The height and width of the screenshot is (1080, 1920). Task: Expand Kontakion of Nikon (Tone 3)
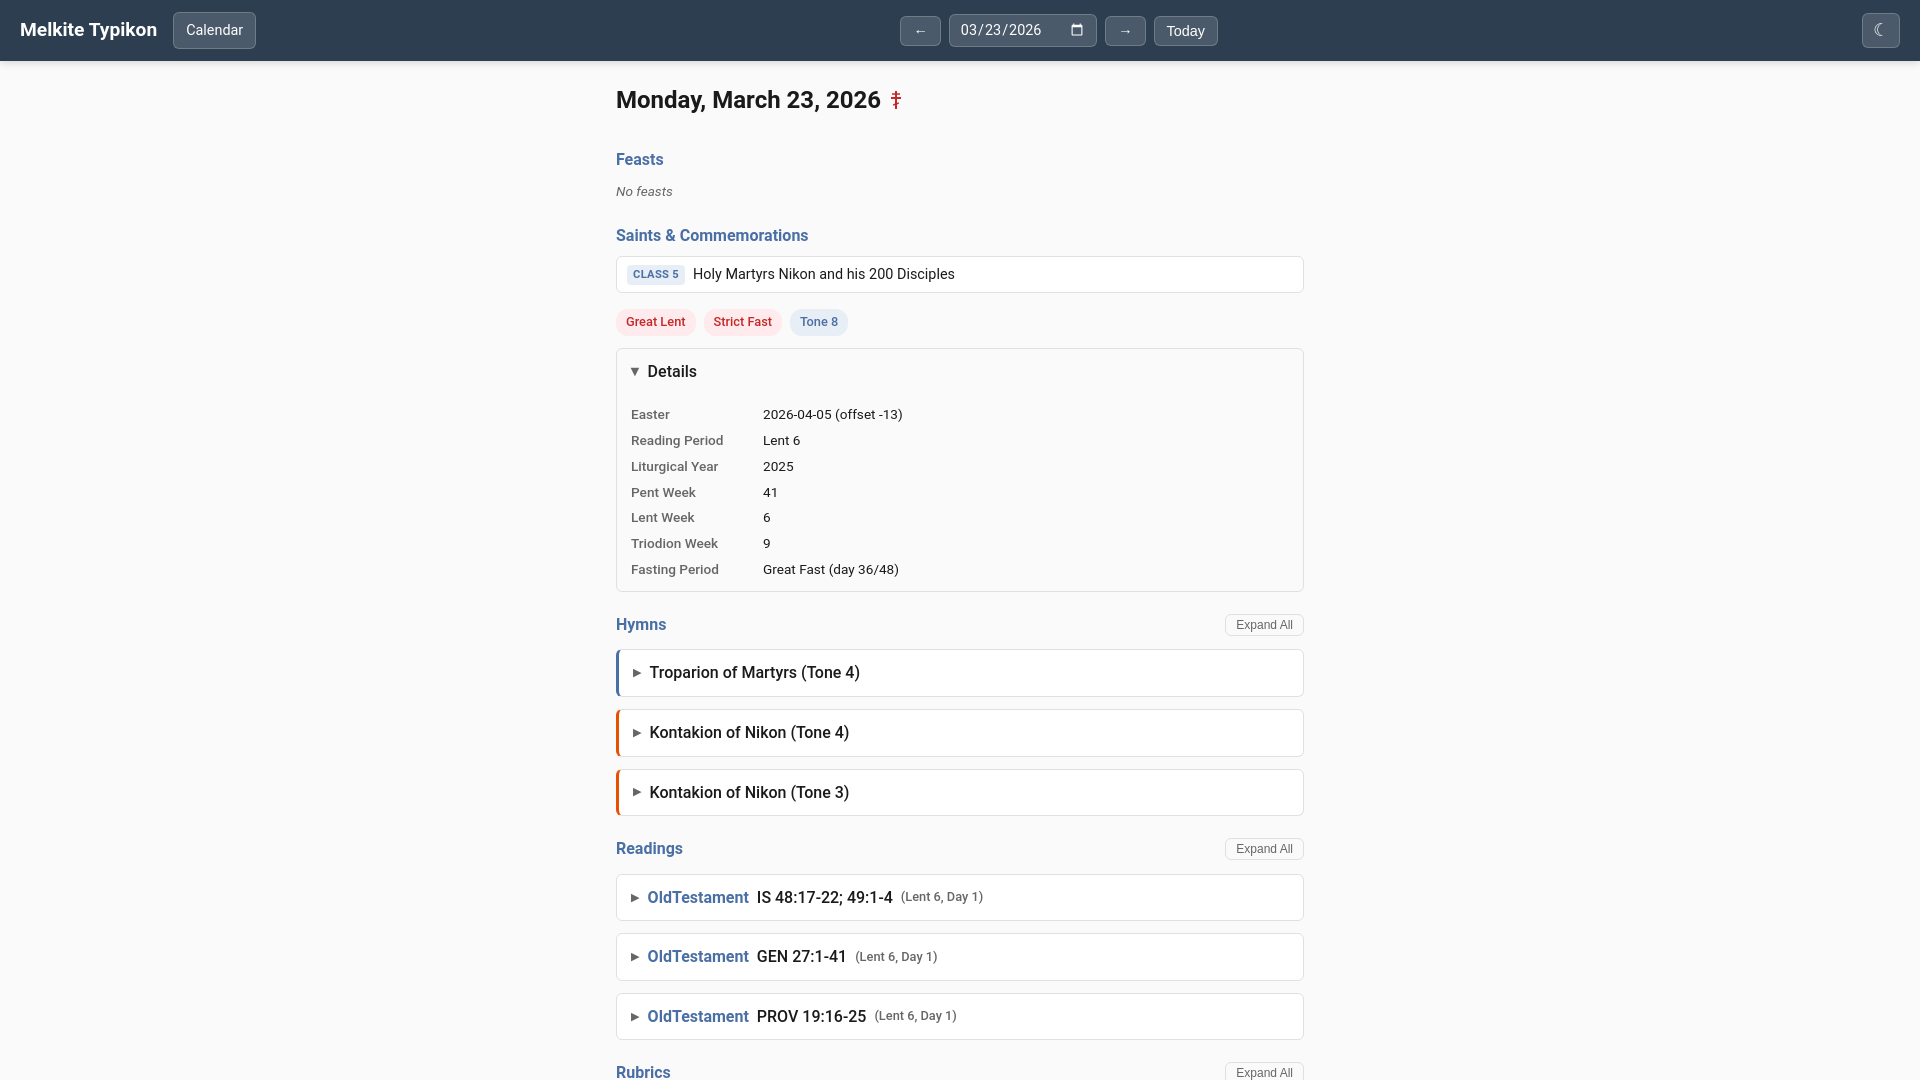(960, 793)
